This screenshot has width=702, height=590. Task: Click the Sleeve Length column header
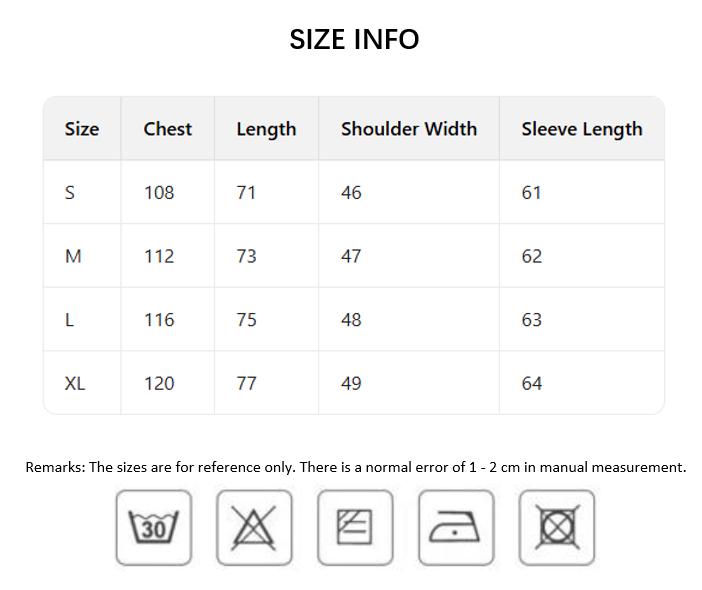pos(582,130)
